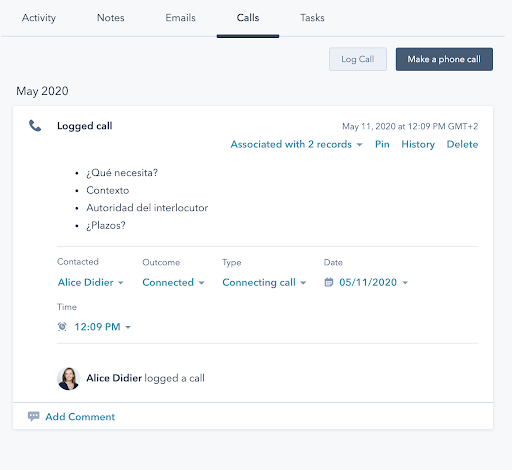View the call History link
The width and height of the screenshot is (512, 470).
pyautogui.click(x=418, y=144)
